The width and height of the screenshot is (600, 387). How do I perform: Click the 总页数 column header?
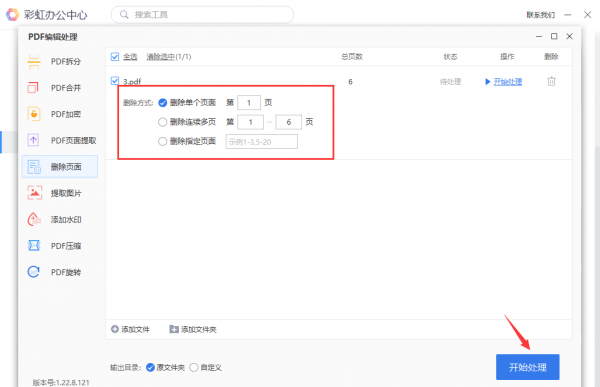click(352, 57)
